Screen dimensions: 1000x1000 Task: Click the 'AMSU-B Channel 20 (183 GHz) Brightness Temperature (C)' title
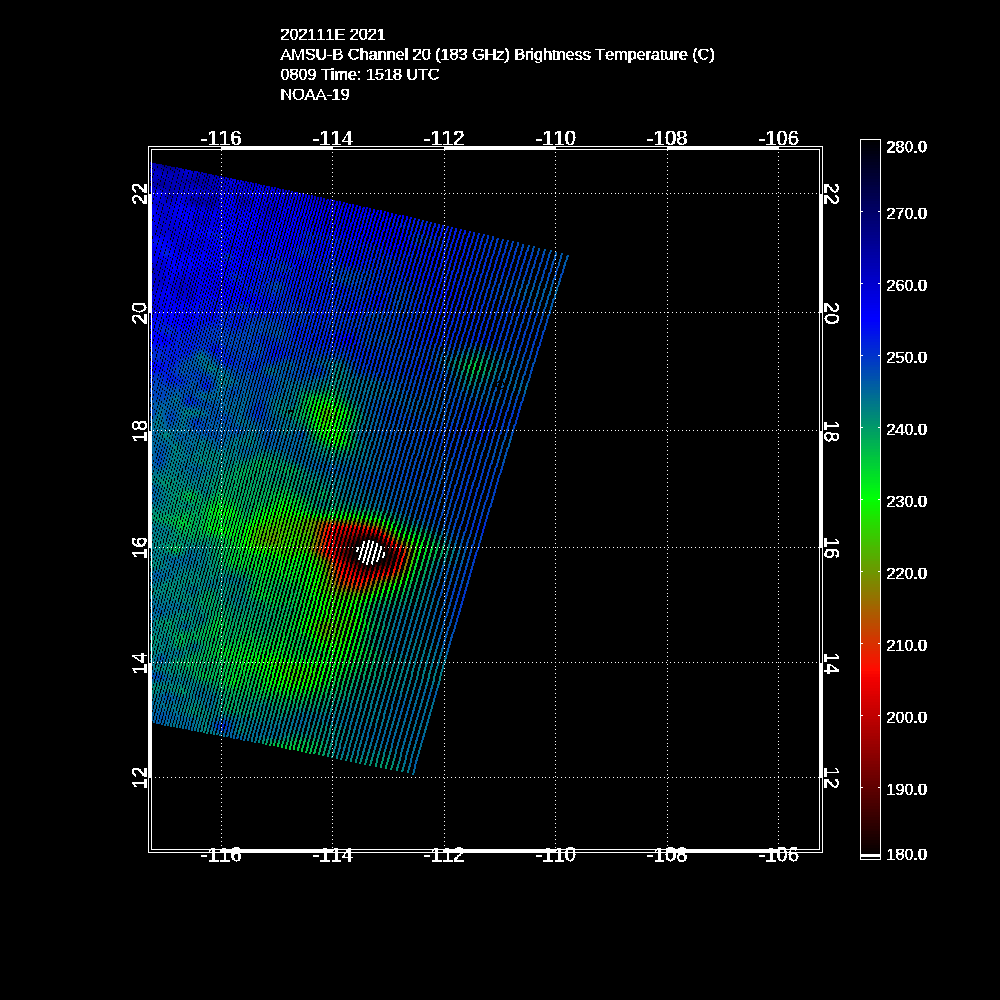click(x=497, y=55)
